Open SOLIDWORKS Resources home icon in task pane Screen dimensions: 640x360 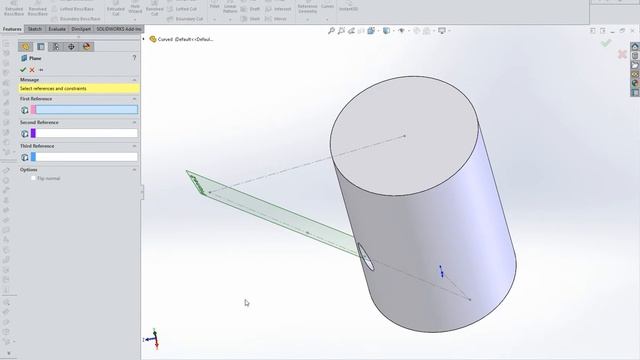click(635, 47)
